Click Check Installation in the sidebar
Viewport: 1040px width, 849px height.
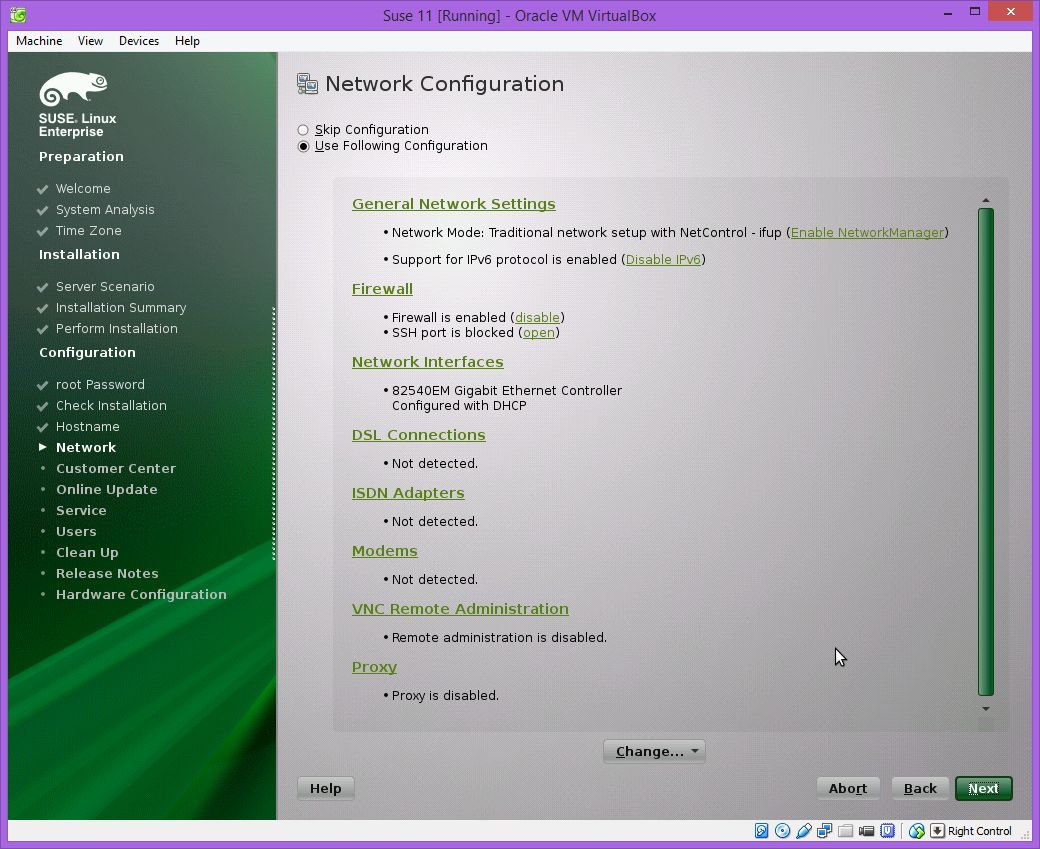(x=111, y=406)
